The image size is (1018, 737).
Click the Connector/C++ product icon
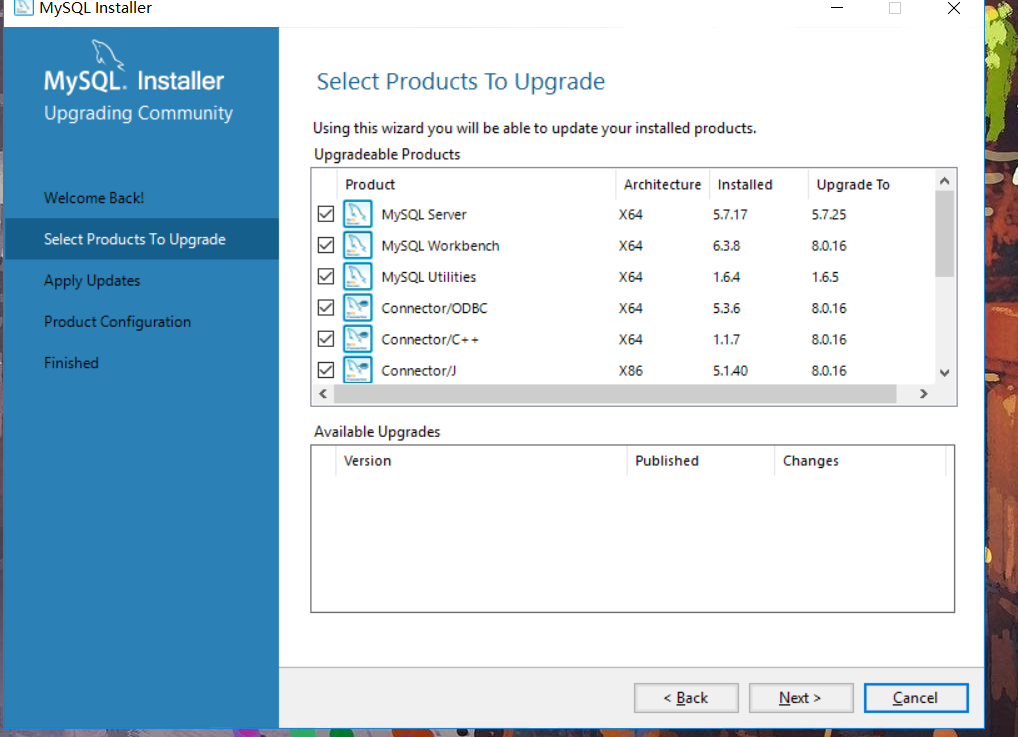point(357,338)
